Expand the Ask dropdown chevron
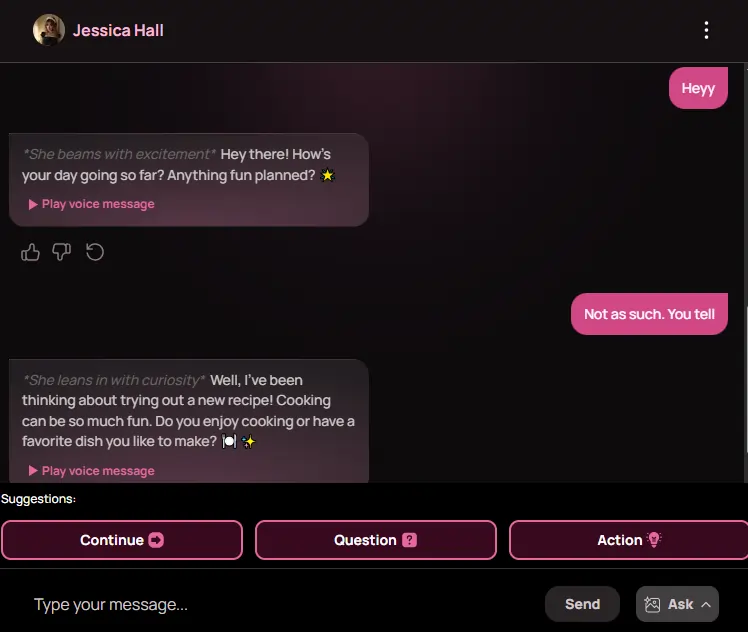Screen dimensions: 748x632 (x=706, y=604)
